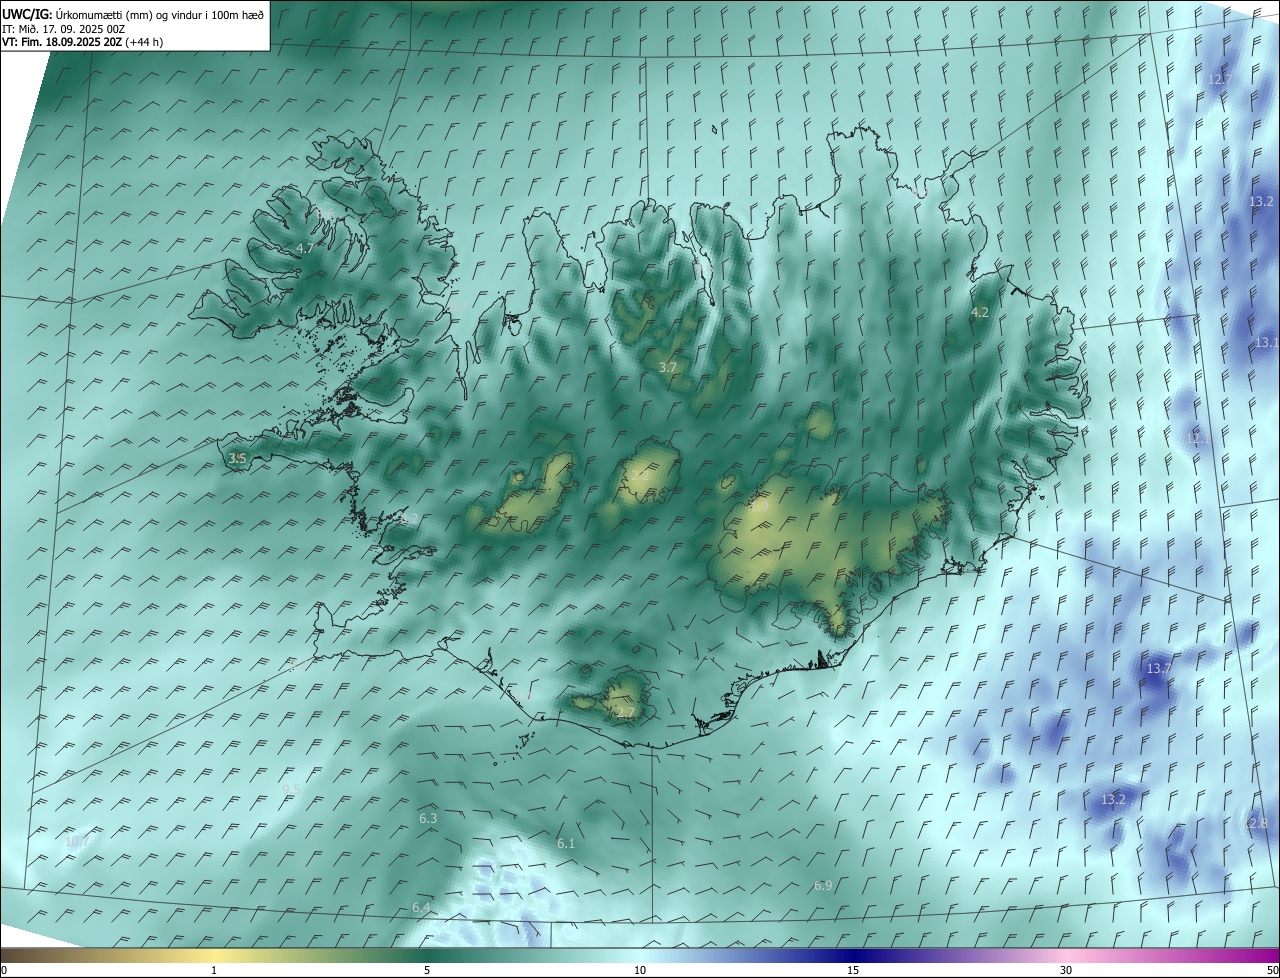Click the title 'Úrkomumætti (mm) og vindur í 100m hæð'
This screenshot has height=978, width=1280.
[x=160, y=13]
